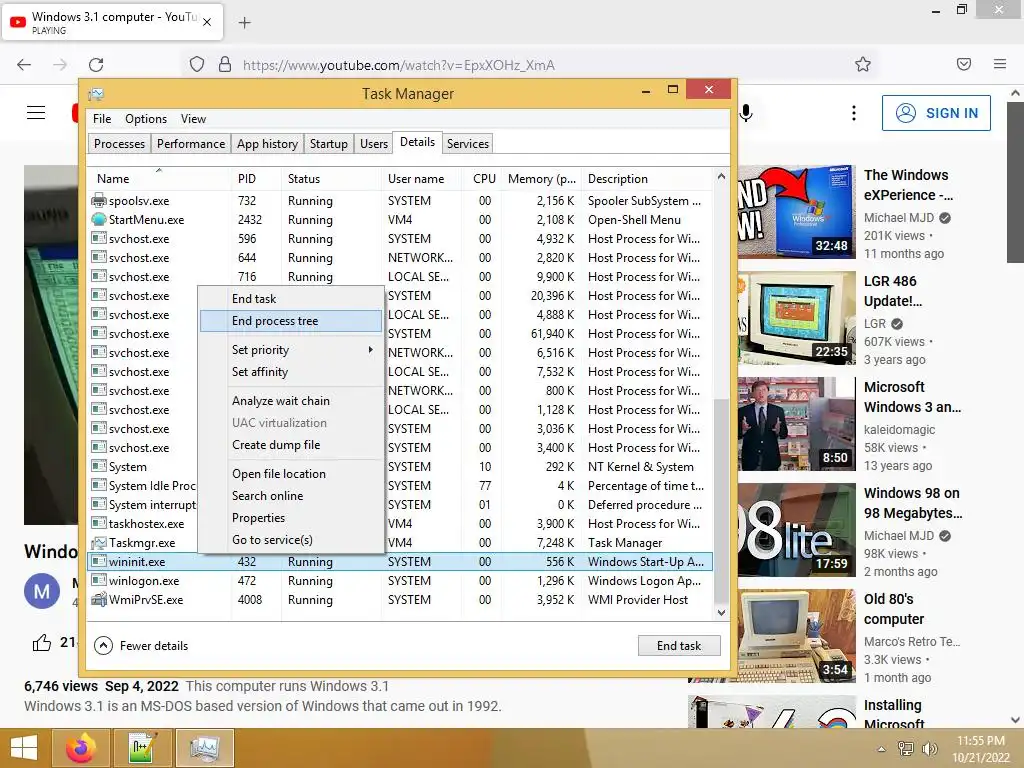The height and width of the screenshot is (768, 1024).
Task: Select Open file location
Action: (x=291, y=473)
